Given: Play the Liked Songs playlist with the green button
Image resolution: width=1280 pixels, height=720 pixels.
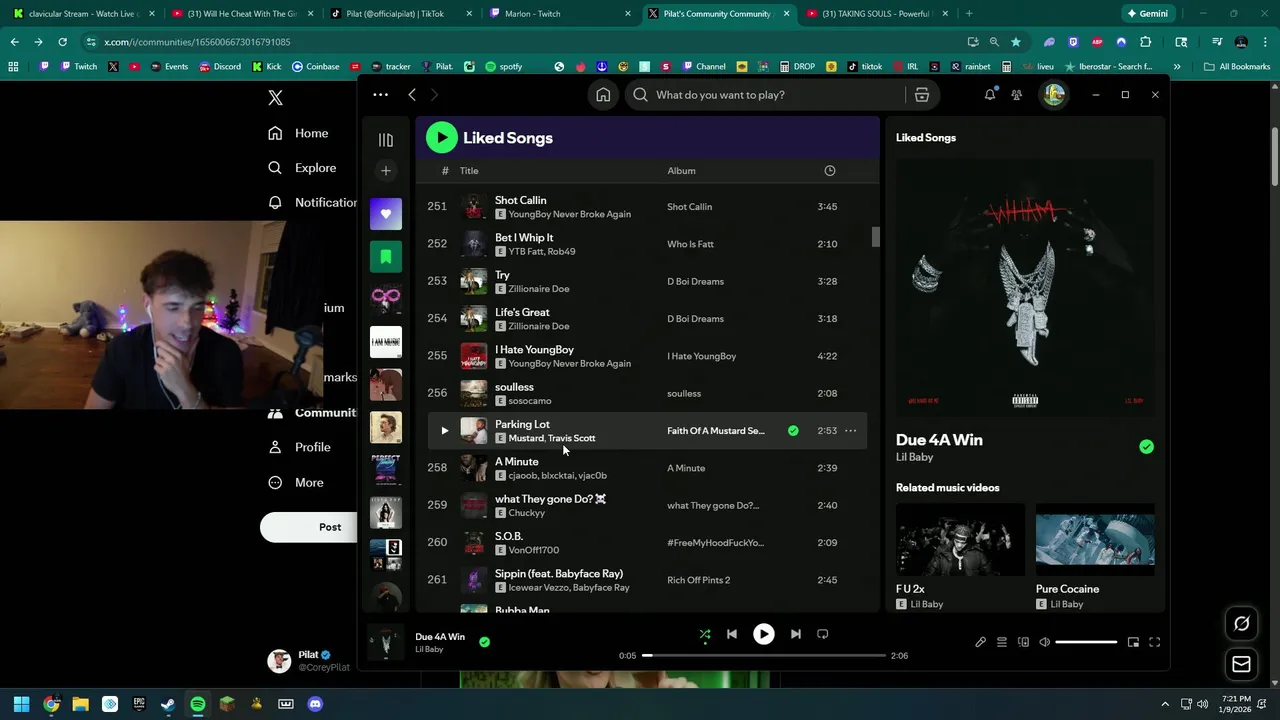Looking at the screenshot, I should [x=441, y=137].
